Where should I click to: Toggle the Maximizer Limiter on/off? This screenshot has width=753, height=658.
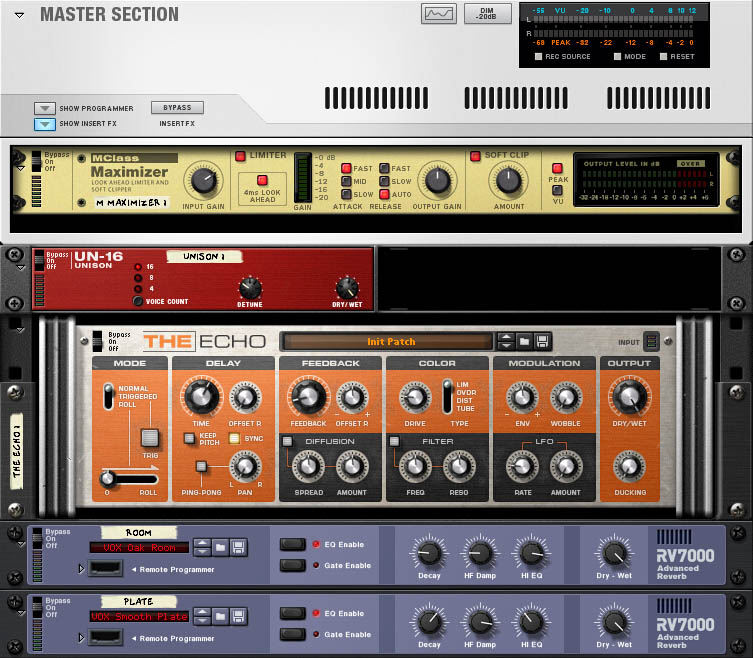point(240,156)
